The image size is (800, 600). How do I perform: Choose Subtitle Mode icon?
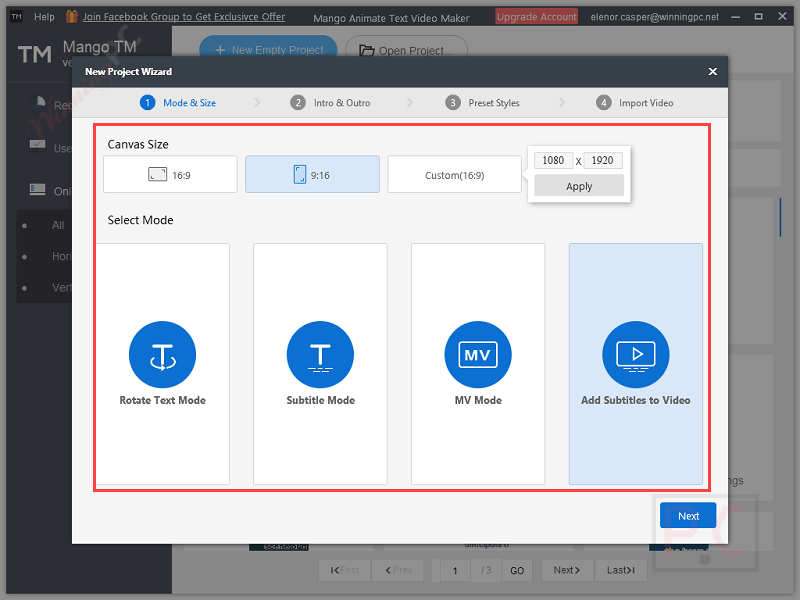coord(320,354)
